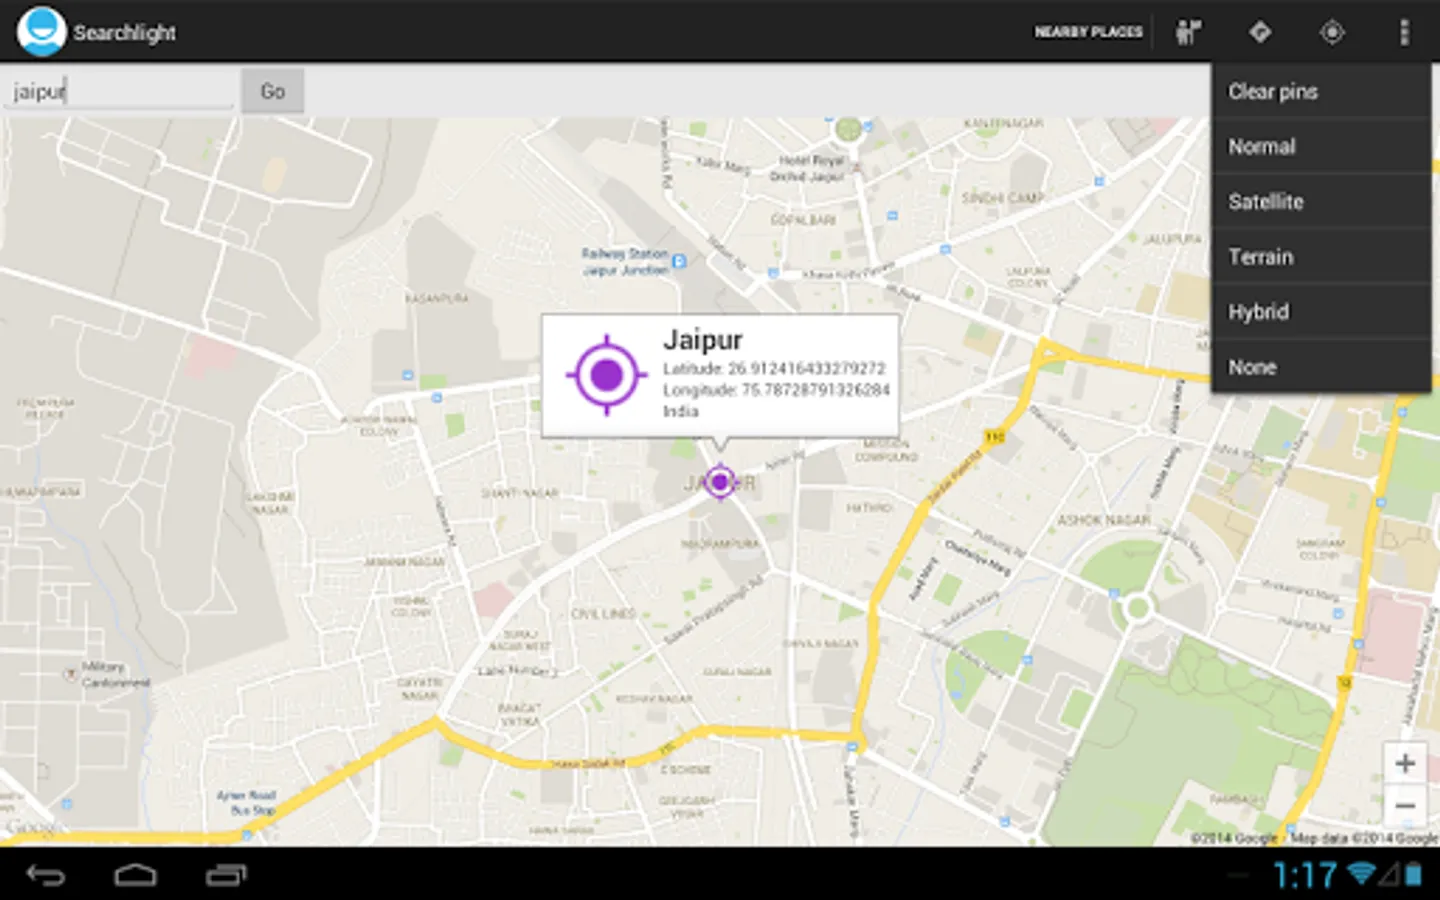Select Clear pins from the menu

click(x=1273, y=91)
